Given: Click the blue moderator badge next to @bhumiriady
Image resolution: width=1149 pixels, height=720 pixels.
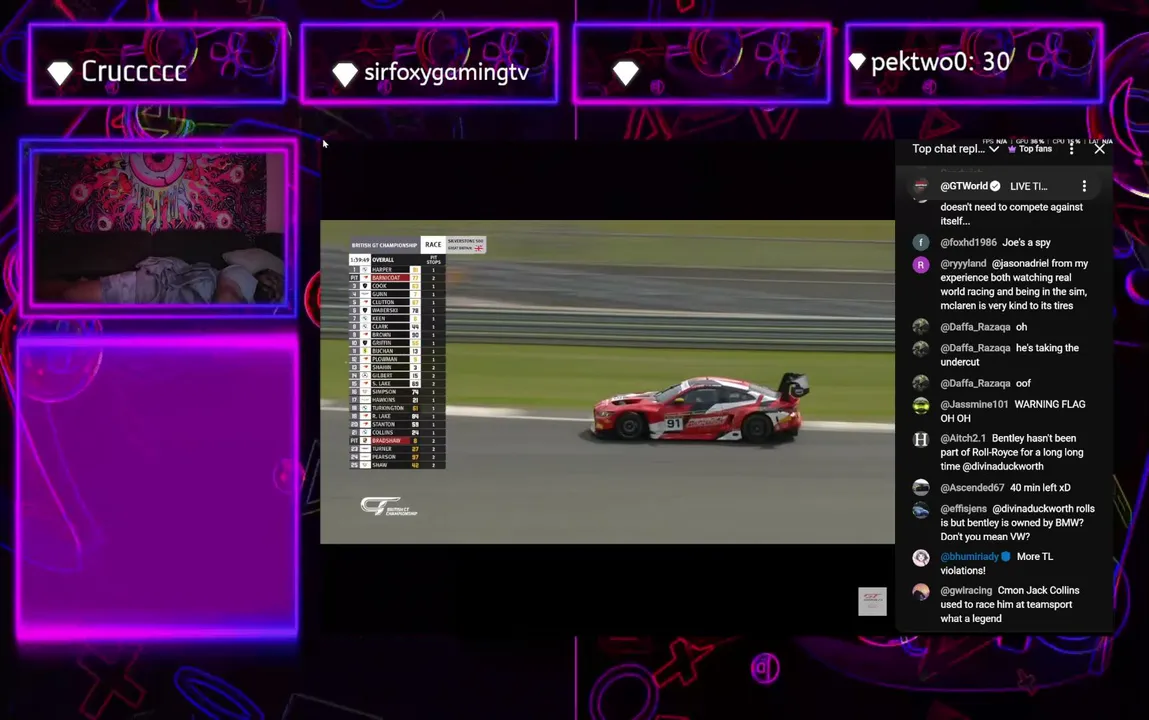Looking at the screenshot, I should click(1006, 557).
